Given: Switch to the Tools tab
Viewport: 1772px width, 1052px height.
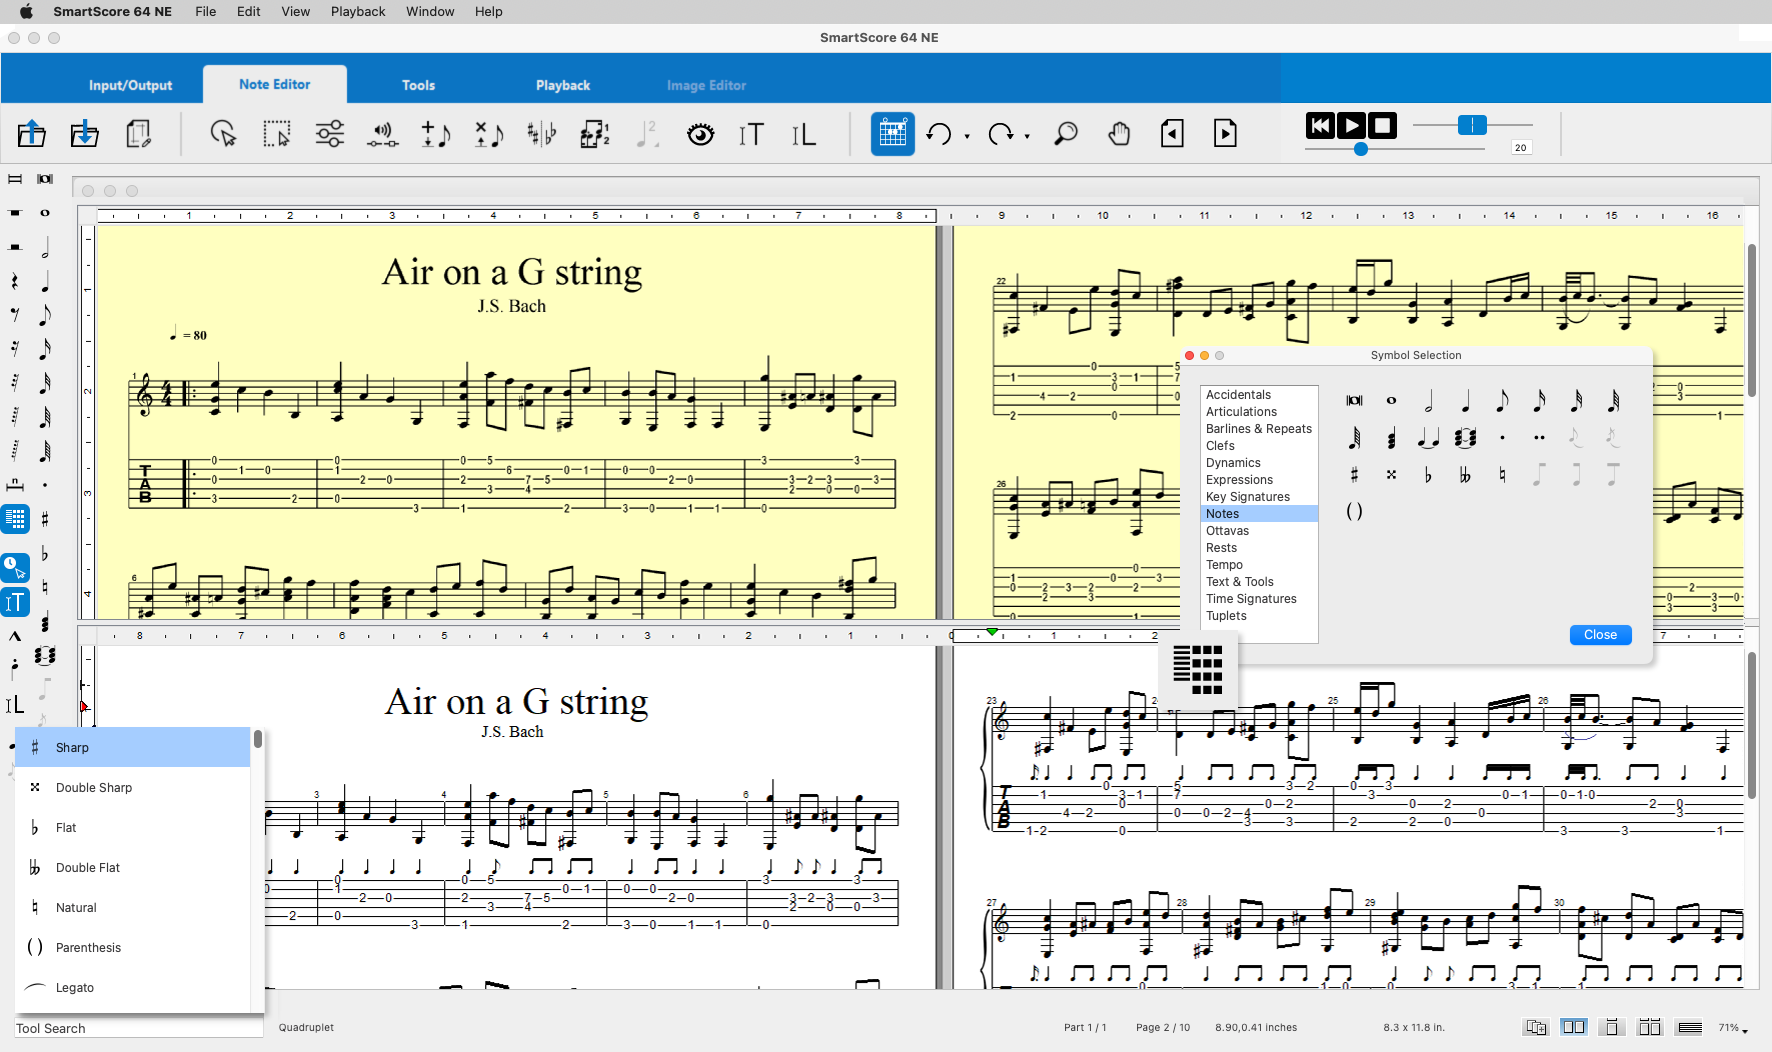Looking at the screenshot, I should (418, 85).
